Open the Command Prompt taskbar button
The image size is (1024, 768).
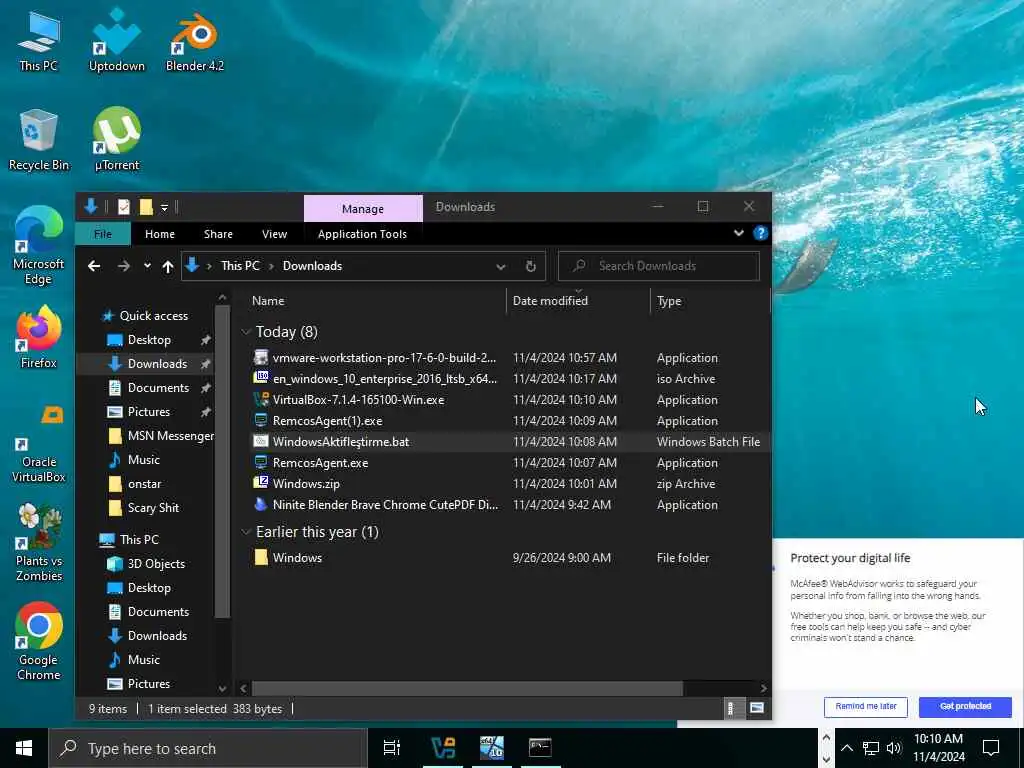point(540,748)
